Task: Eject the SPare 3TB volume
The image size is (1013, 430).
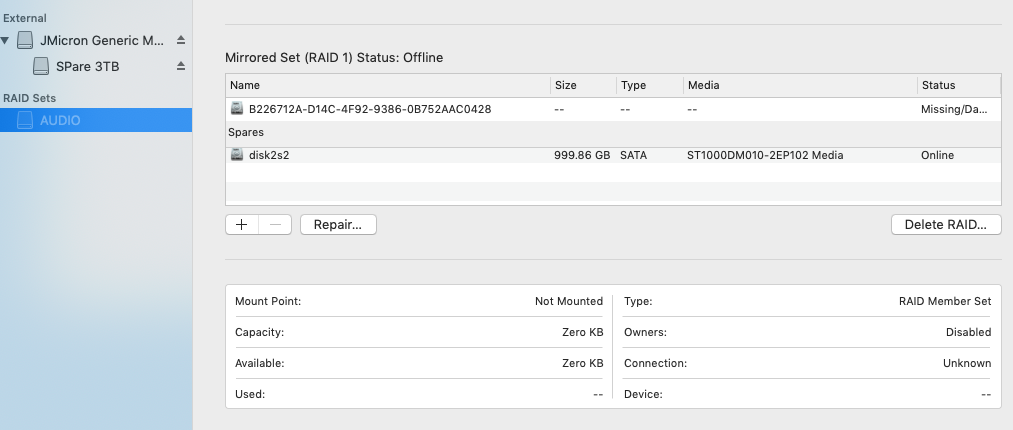Action: click(x=181, y=66)
